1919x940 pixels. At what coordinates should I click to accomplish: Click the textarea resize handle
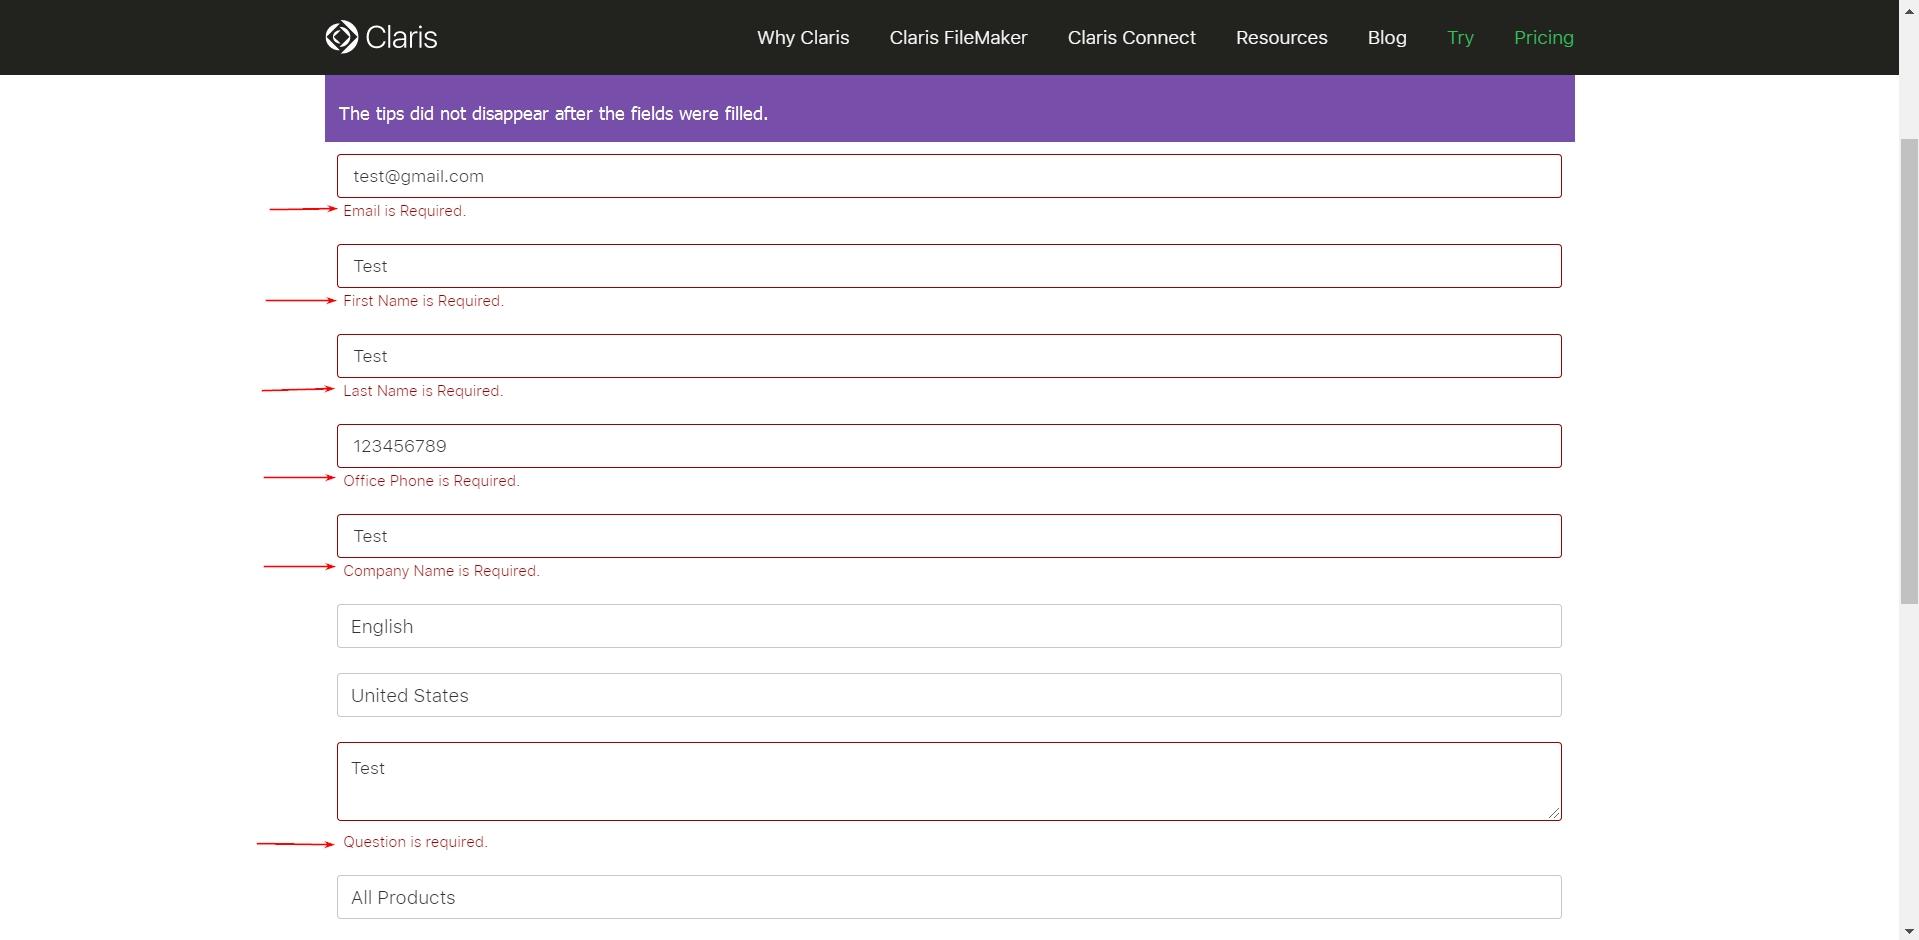[x=1554, y=813]
